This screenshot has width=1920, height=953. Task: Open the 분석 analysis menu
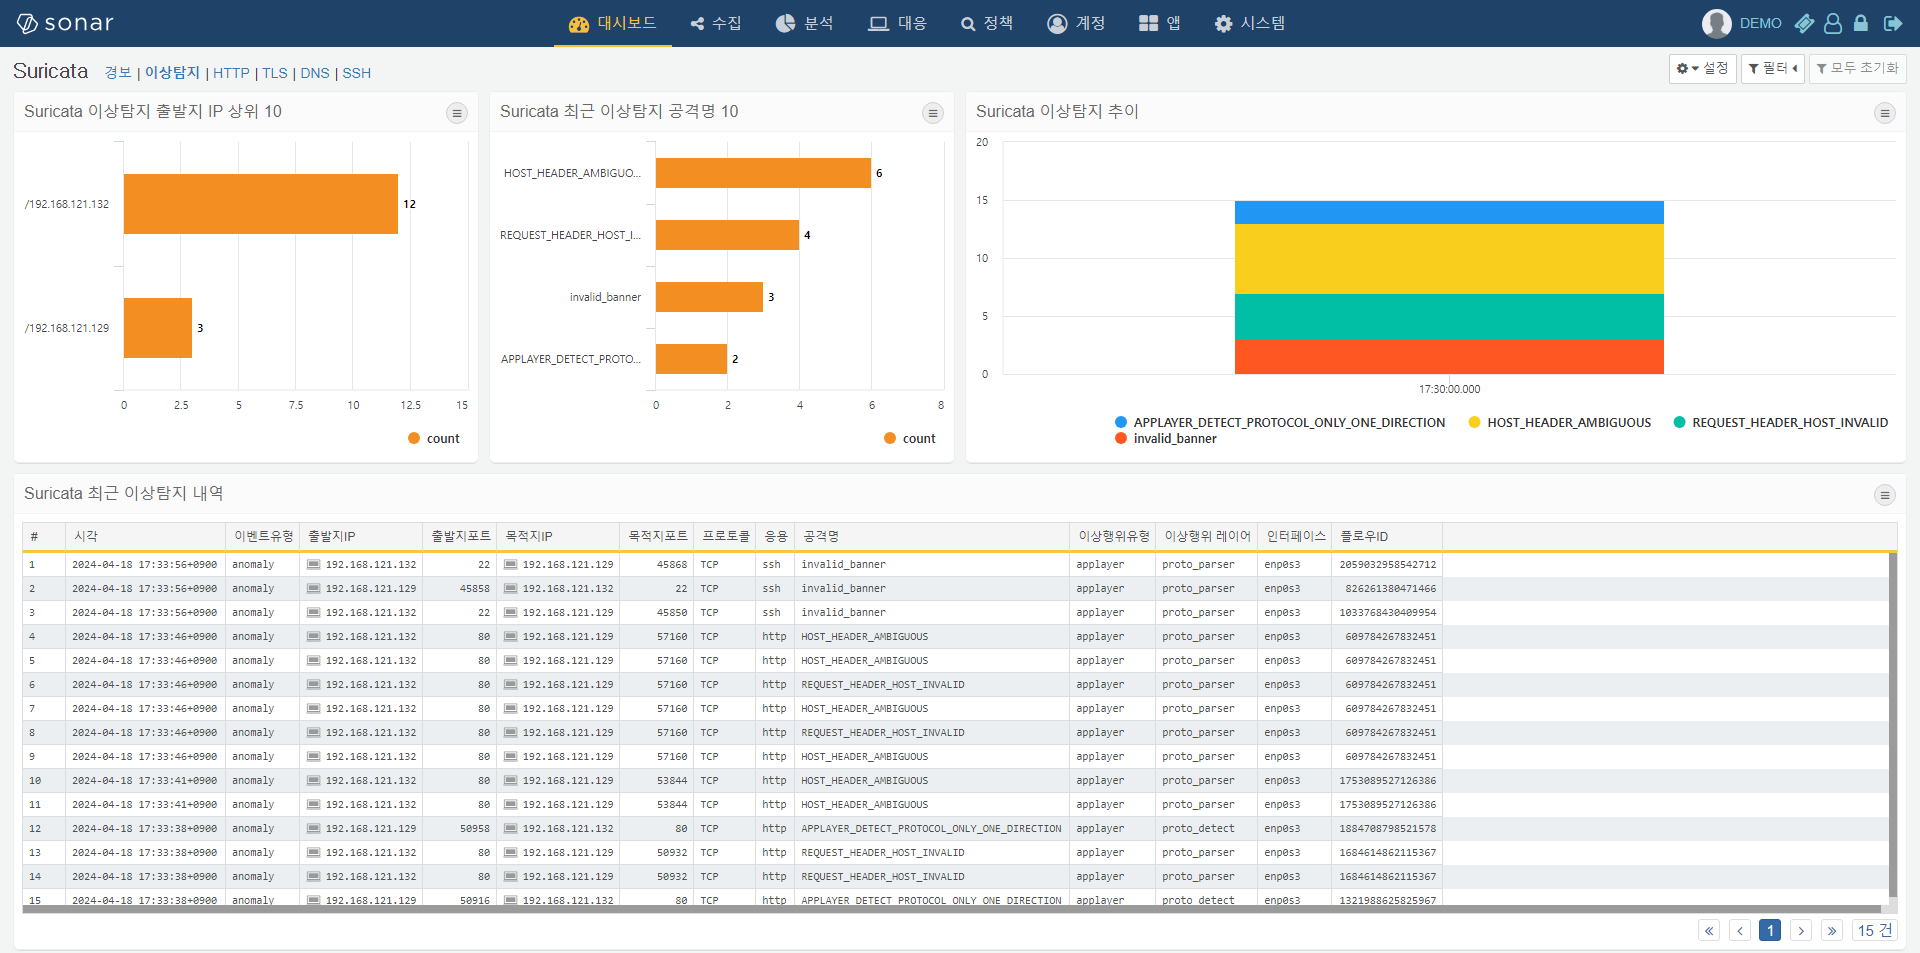pos(805,23)
